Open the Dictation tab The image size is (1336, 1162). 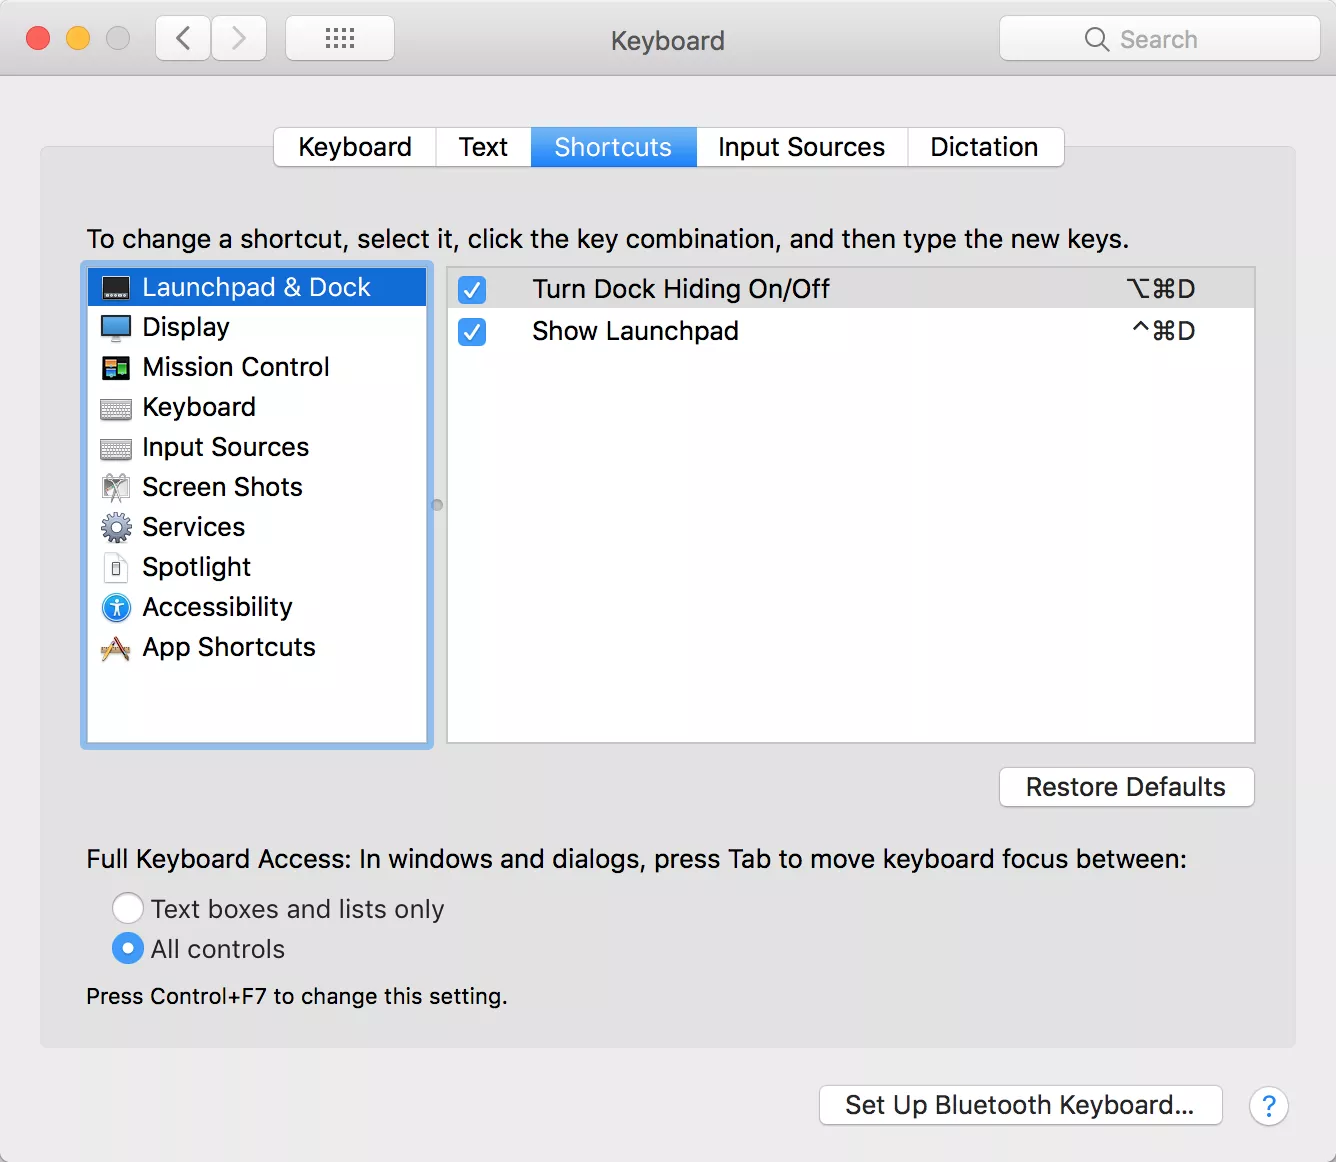pyautogui.click(x=984, y=147)
